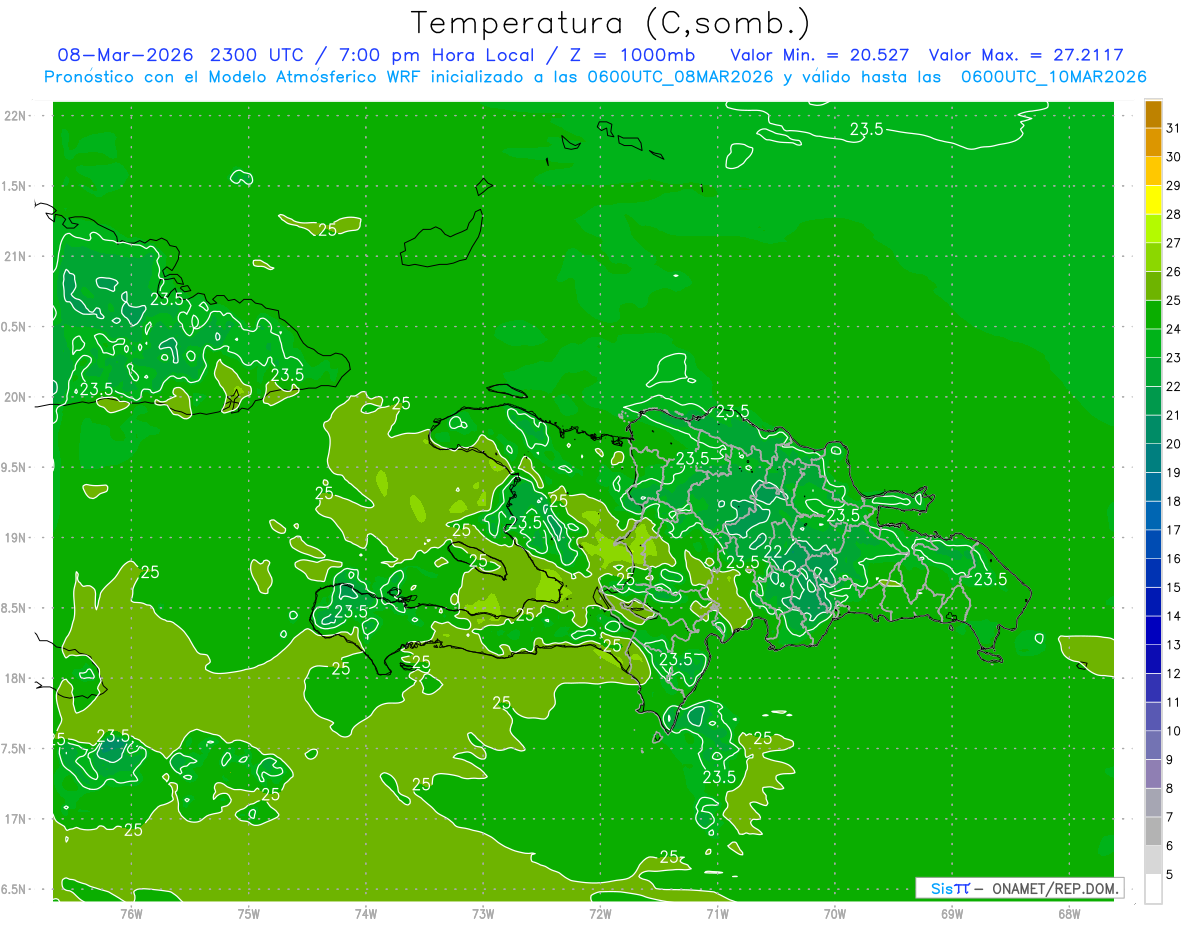1200x927 pixels.
Task: Click the 22N latitude axis label
Action: coord(15,116)
